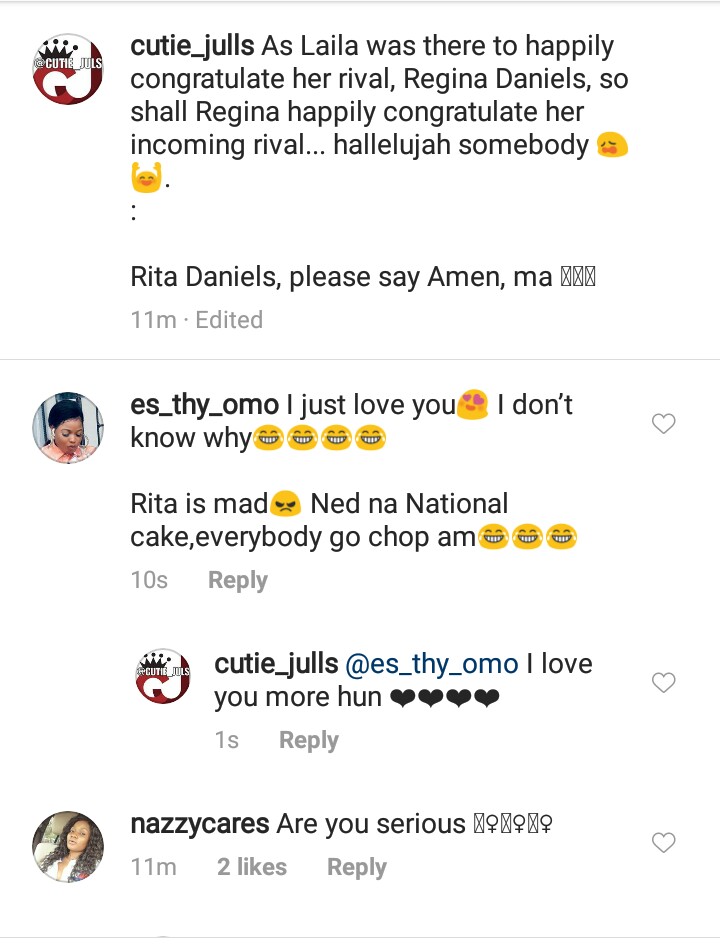
Task: Open es_thy_omo profile picture
Action: click(x=68, y=428)
